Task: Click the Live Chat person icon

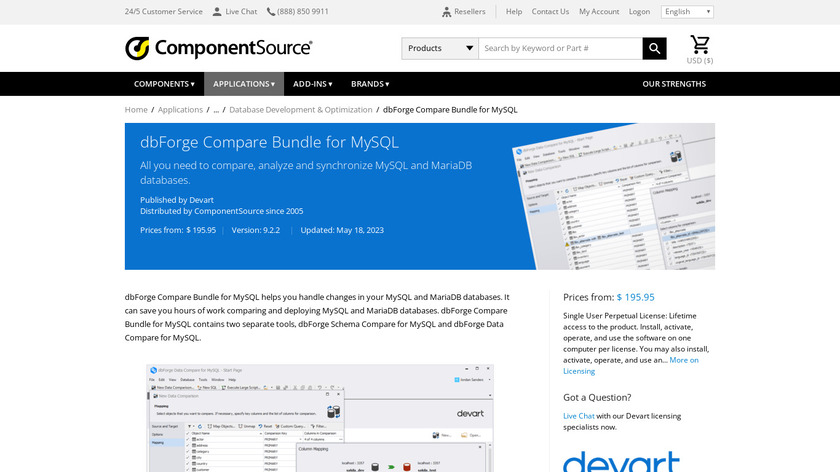Action: click(217, 12)
